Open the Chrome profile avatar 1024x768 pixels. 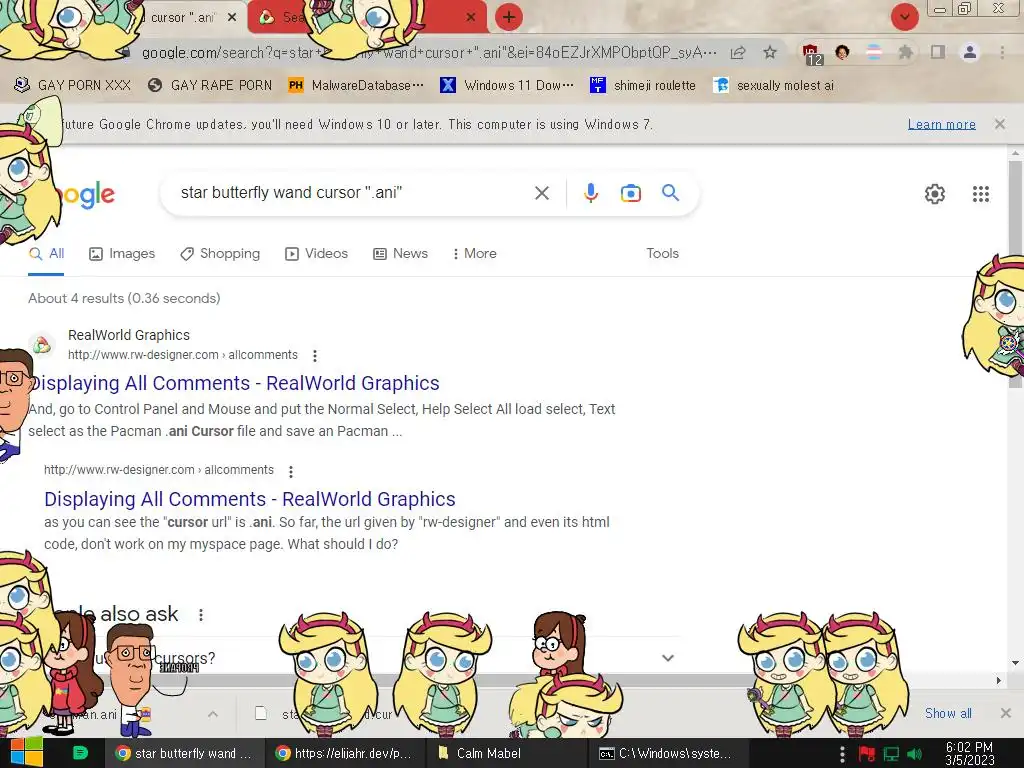970,52
